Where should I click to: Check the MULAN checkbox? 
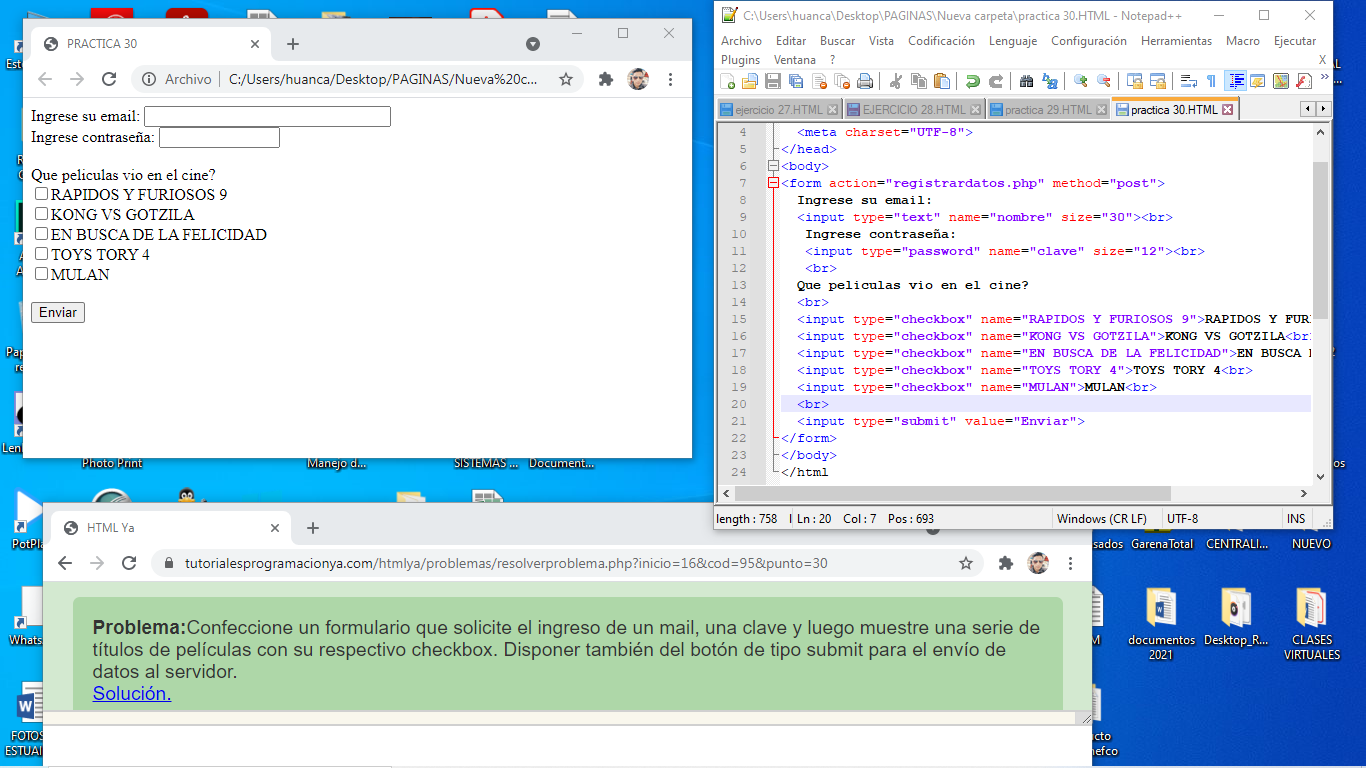tap(41, 274)
